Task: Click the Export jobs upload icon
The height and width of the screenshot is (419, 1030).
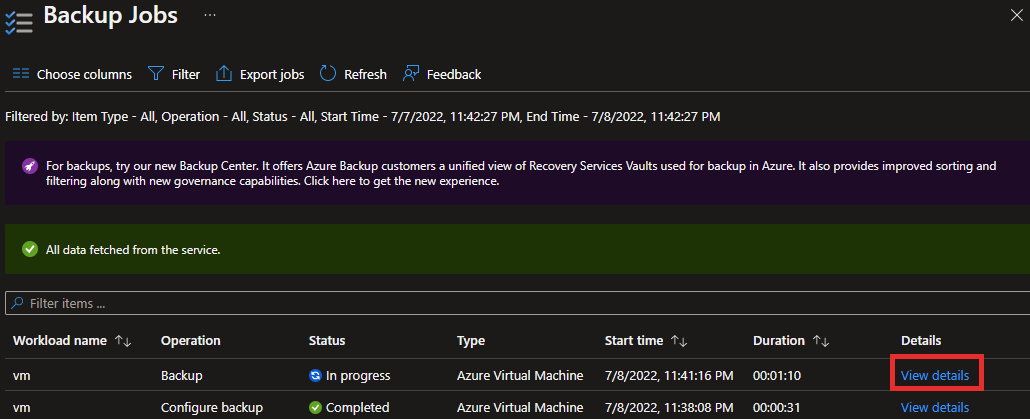Action: (224, 74)
